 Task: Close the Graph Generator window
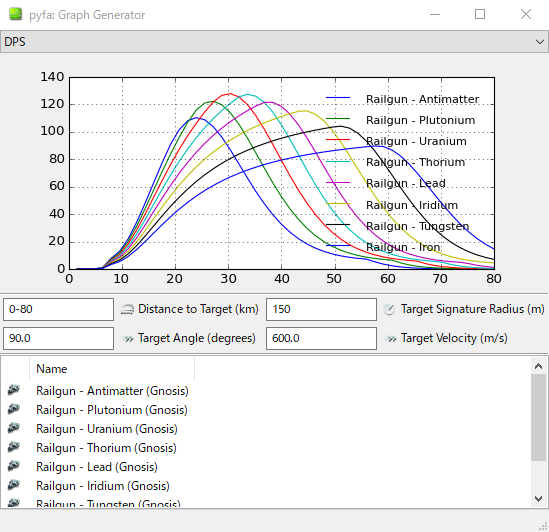click(526, 14)
